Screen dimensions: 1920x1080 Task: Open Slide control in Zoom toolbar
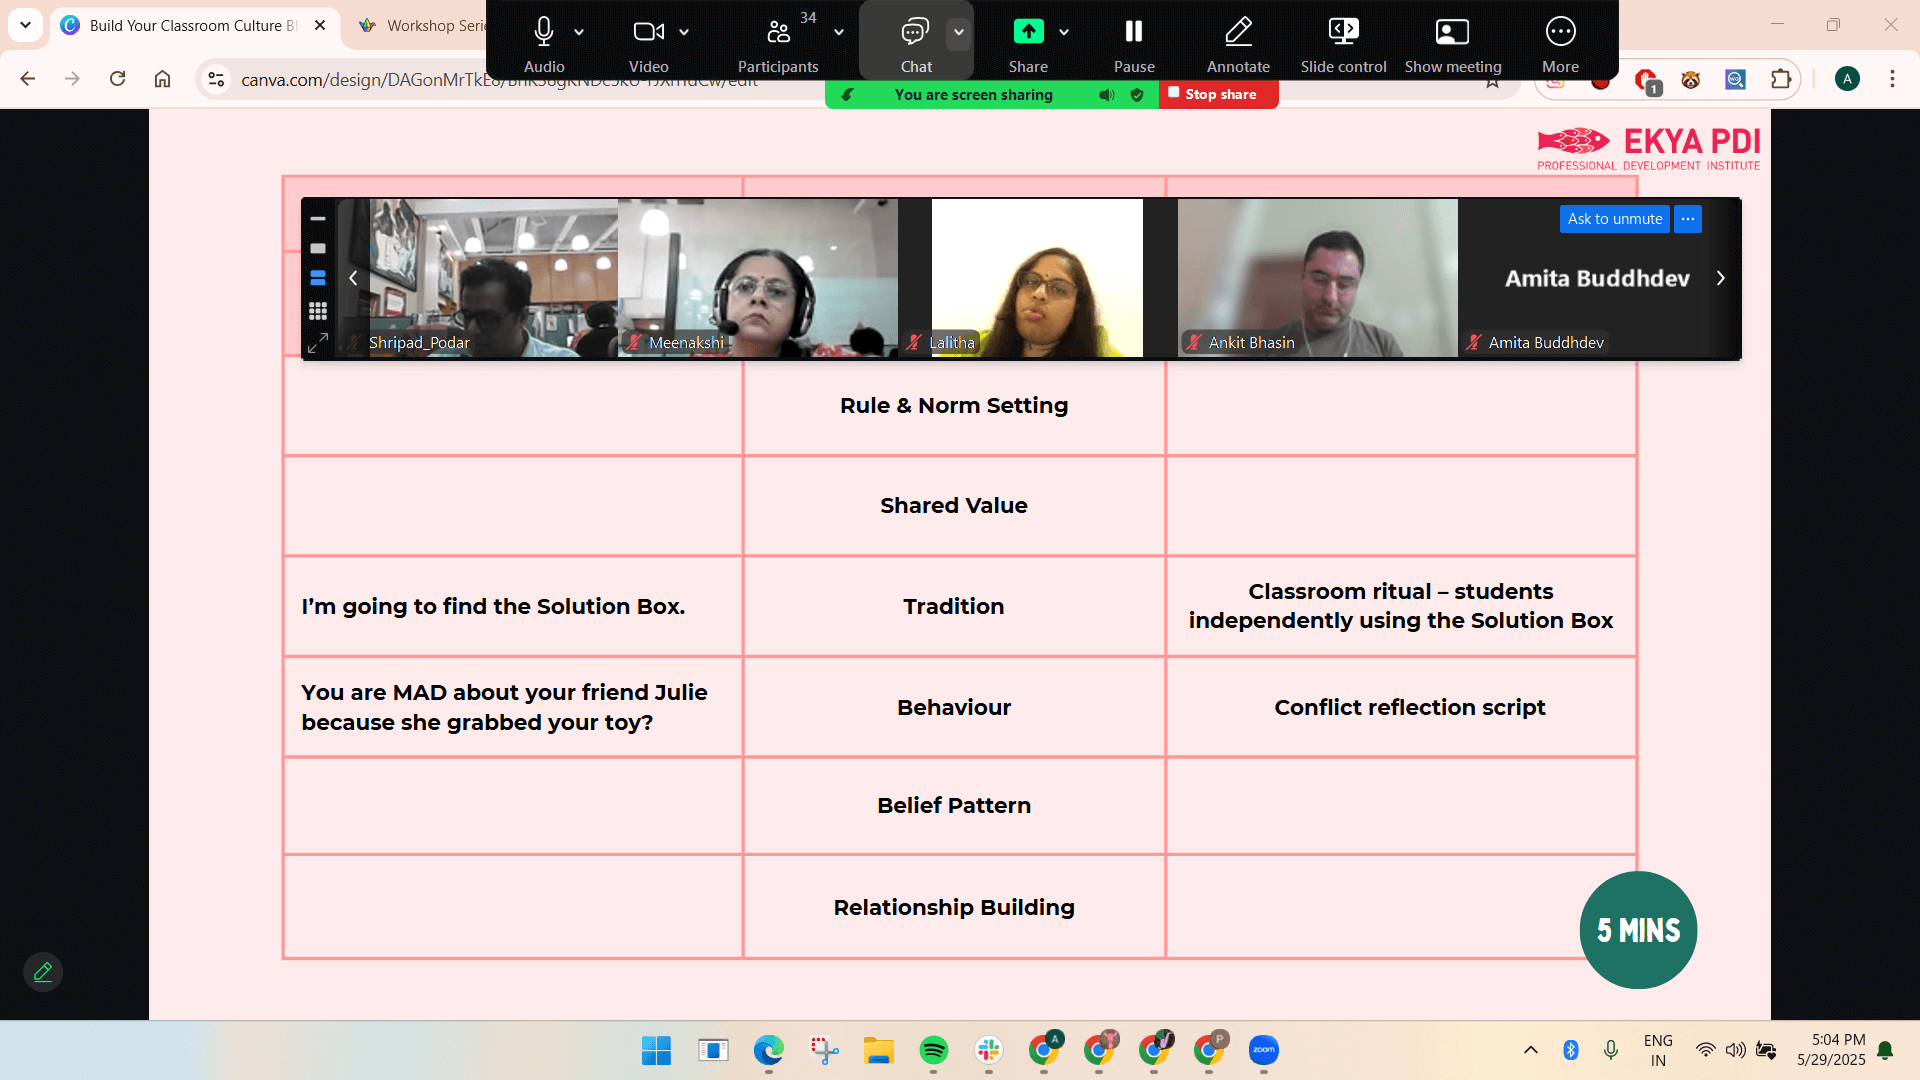1343,42
